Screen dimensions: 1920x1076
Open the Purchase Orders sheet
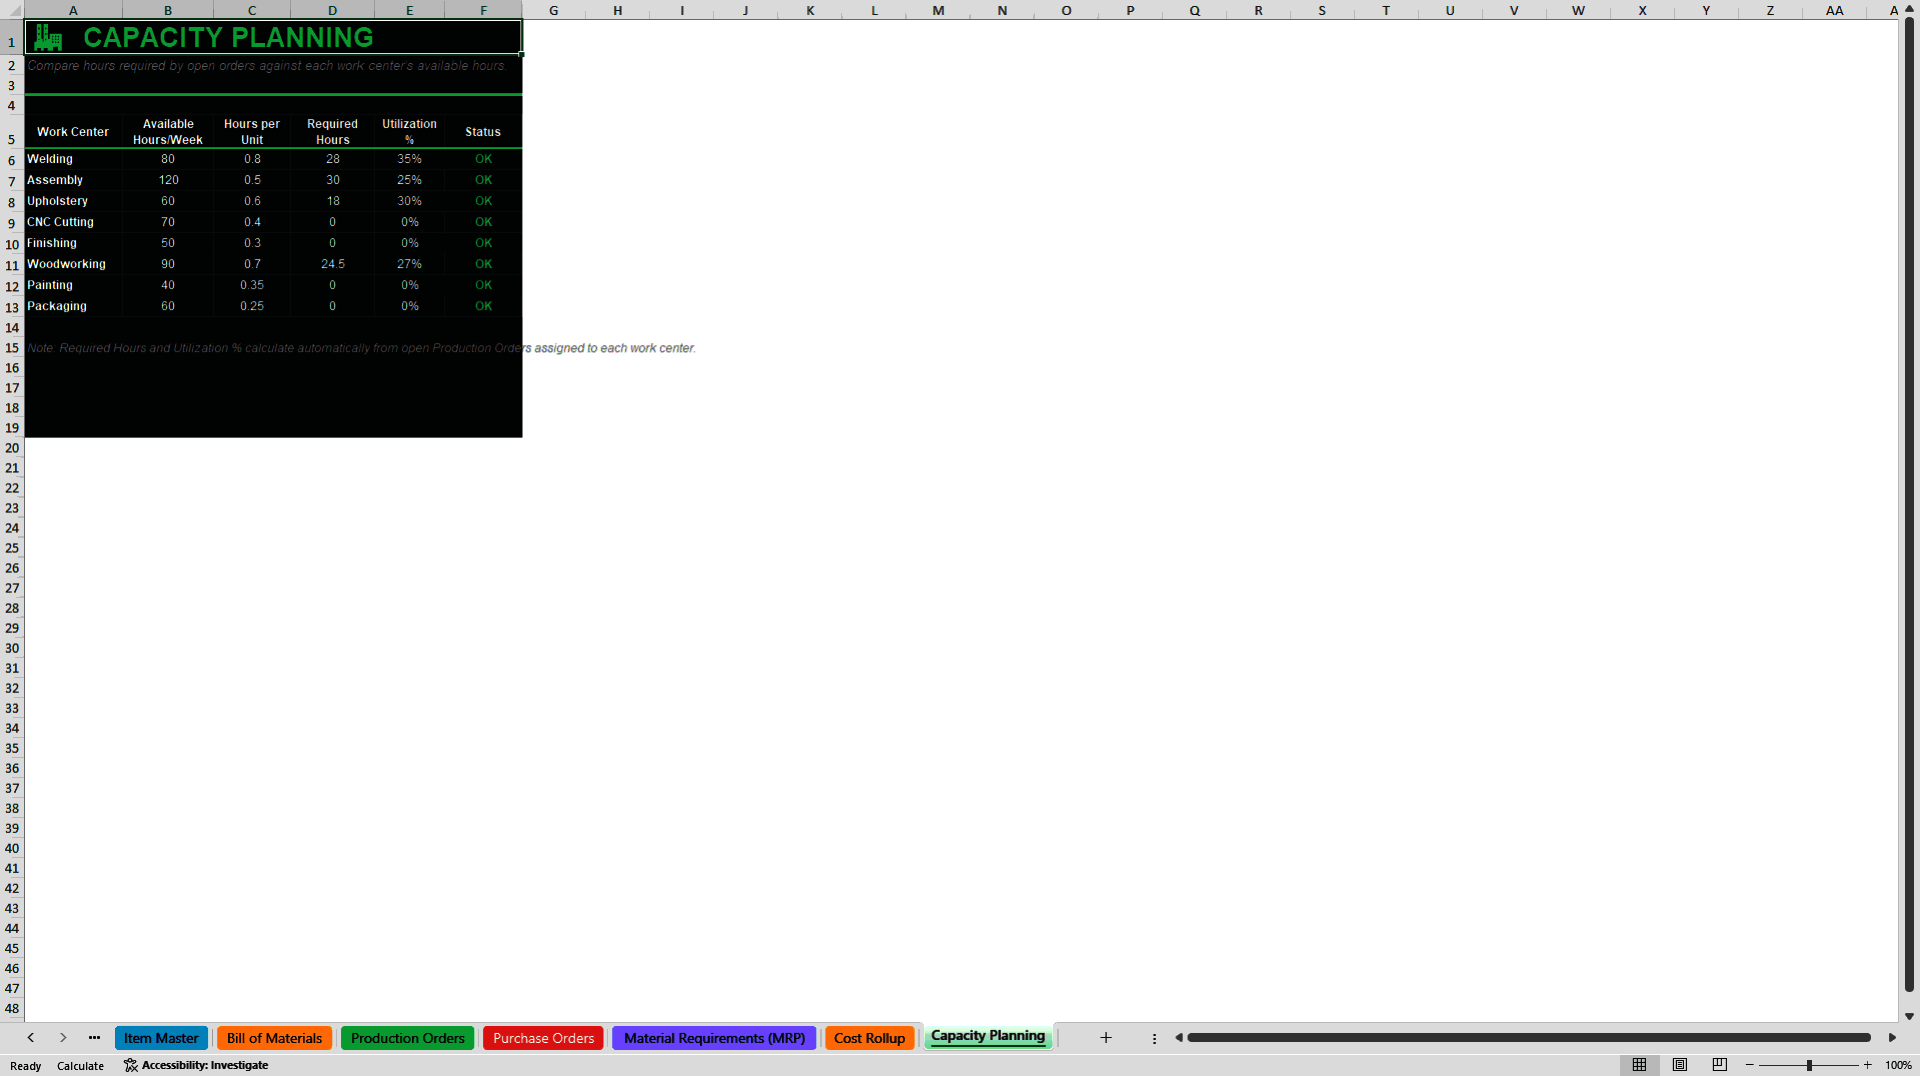(543, 1038)
